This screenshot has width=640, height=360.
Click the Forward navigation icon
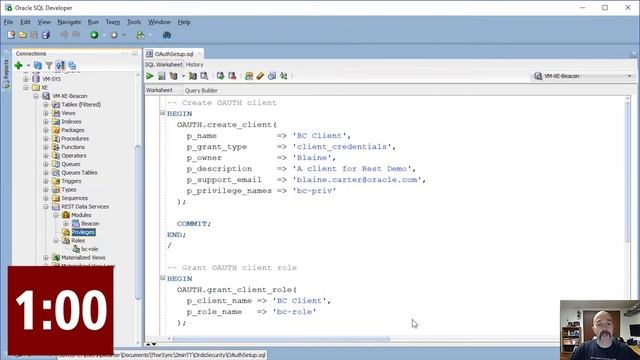[x=114, y=35]
